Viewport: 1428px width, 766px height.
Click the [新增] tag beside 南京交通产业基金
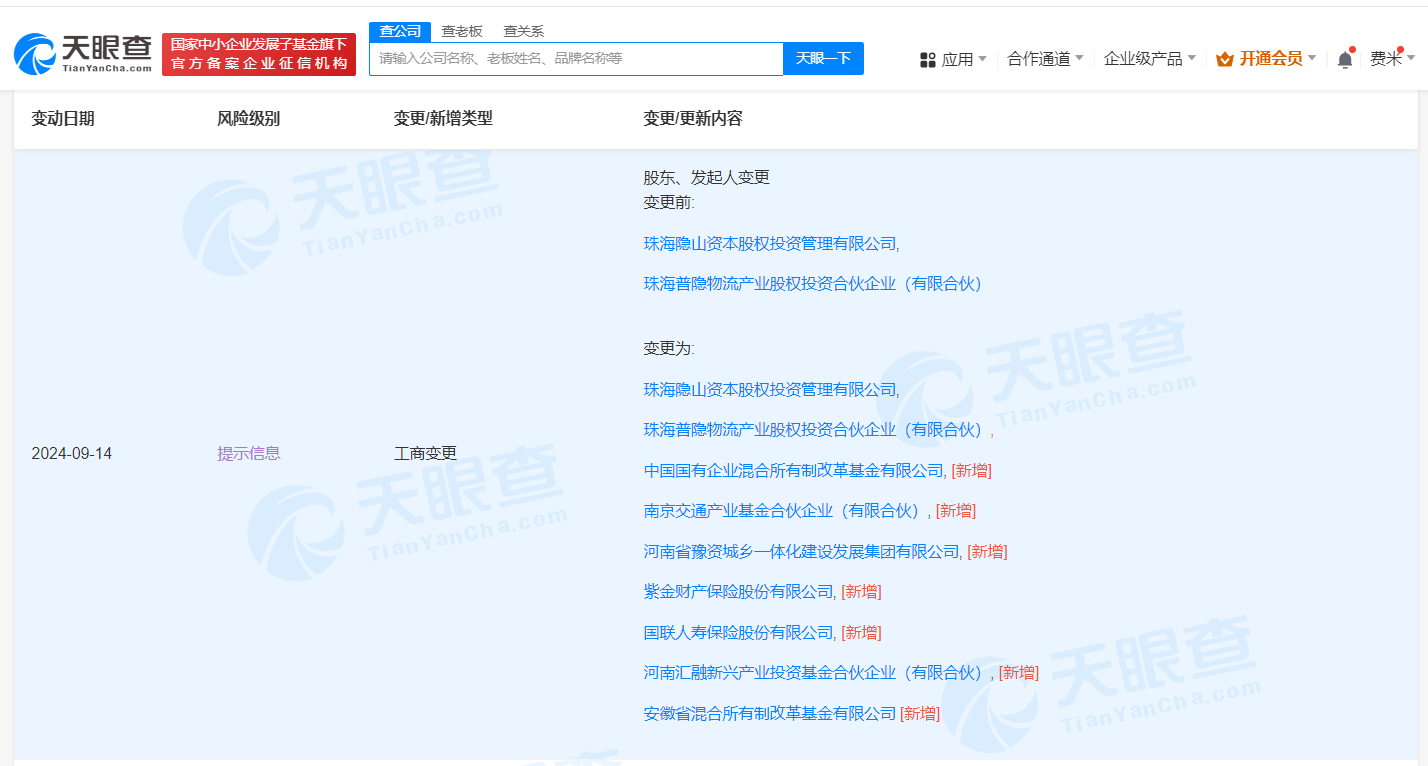[956, 511]
